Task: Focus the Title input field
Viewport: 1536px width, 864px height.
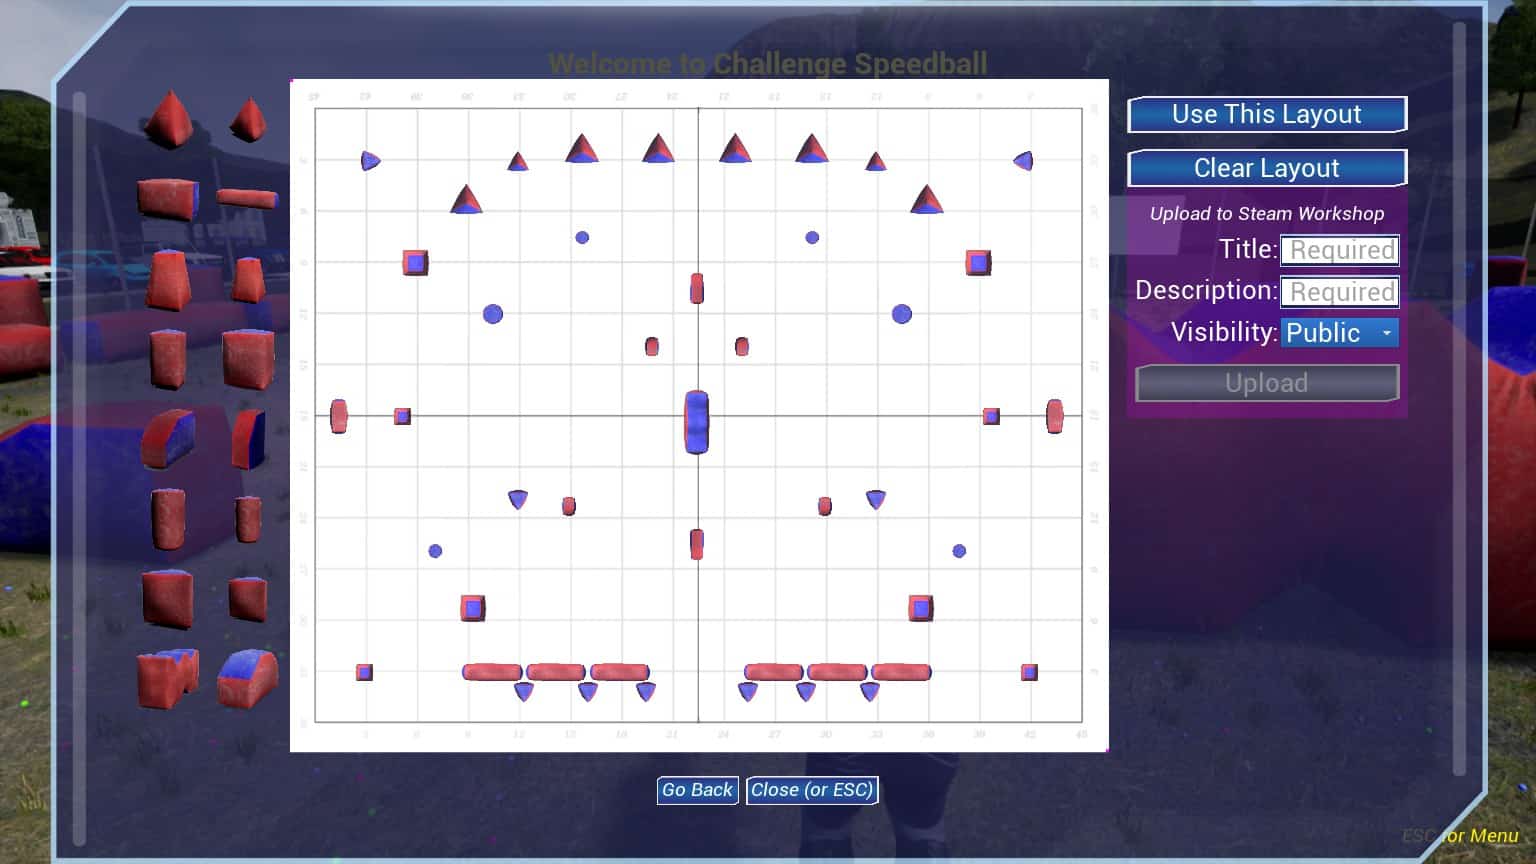Action: click(x=1340, y=250)
